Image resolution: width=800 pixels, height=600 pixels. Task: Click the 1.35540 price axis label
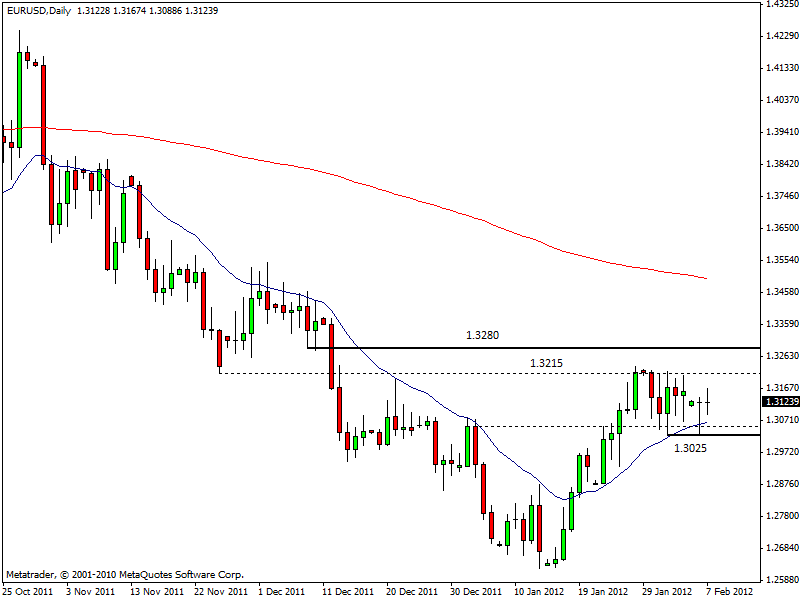pos(779,260)
